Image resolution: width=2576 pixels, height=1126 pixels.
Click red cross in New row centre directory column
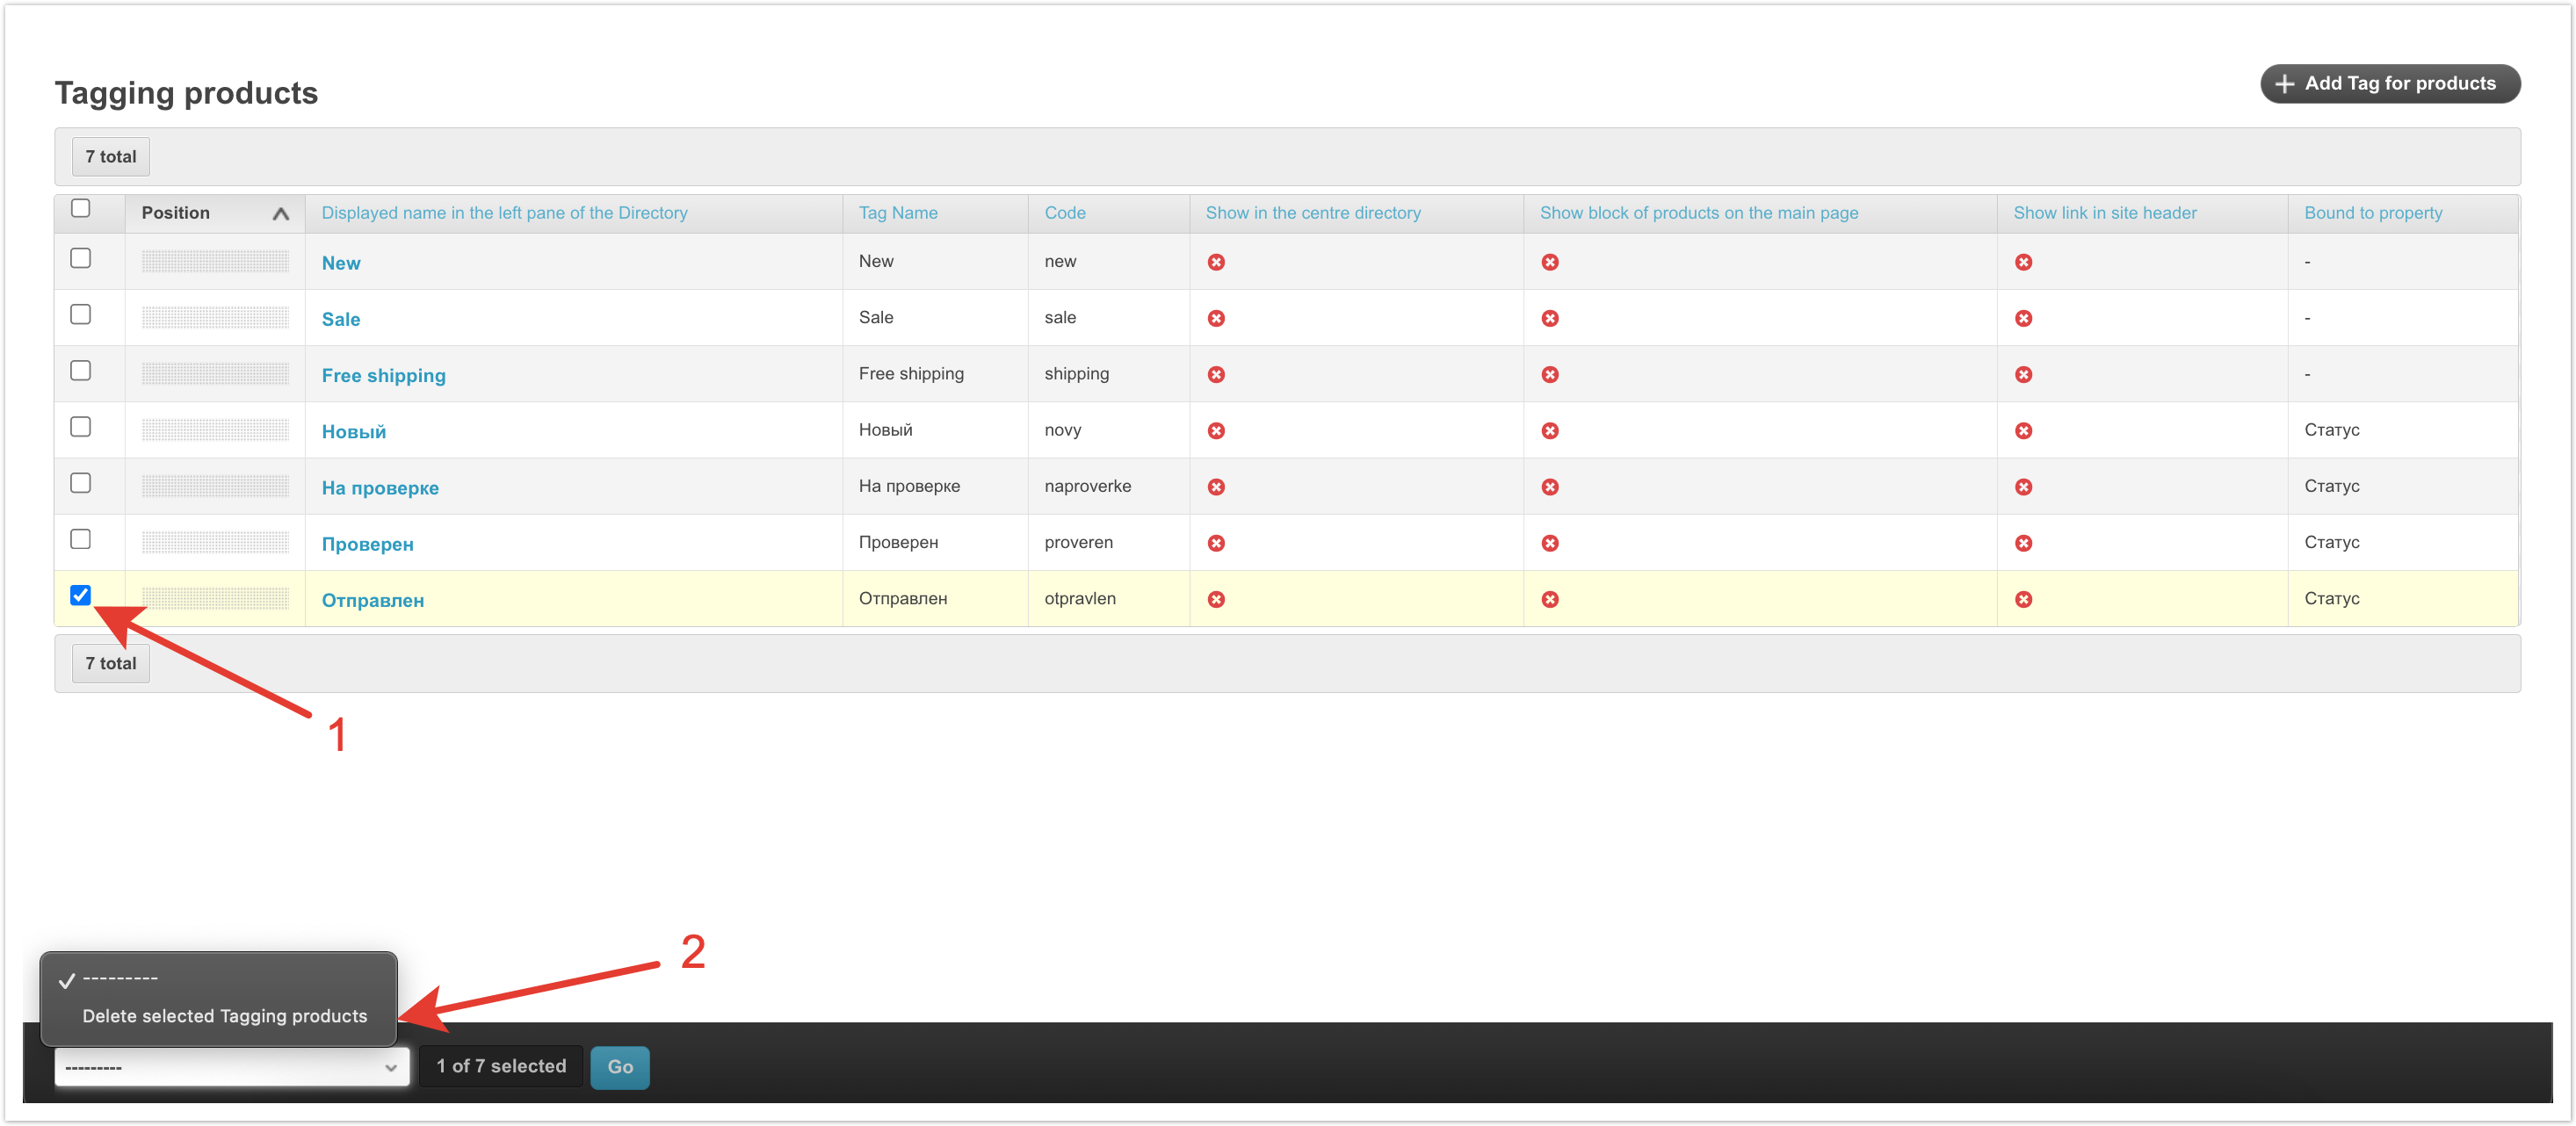point(1216,262)
